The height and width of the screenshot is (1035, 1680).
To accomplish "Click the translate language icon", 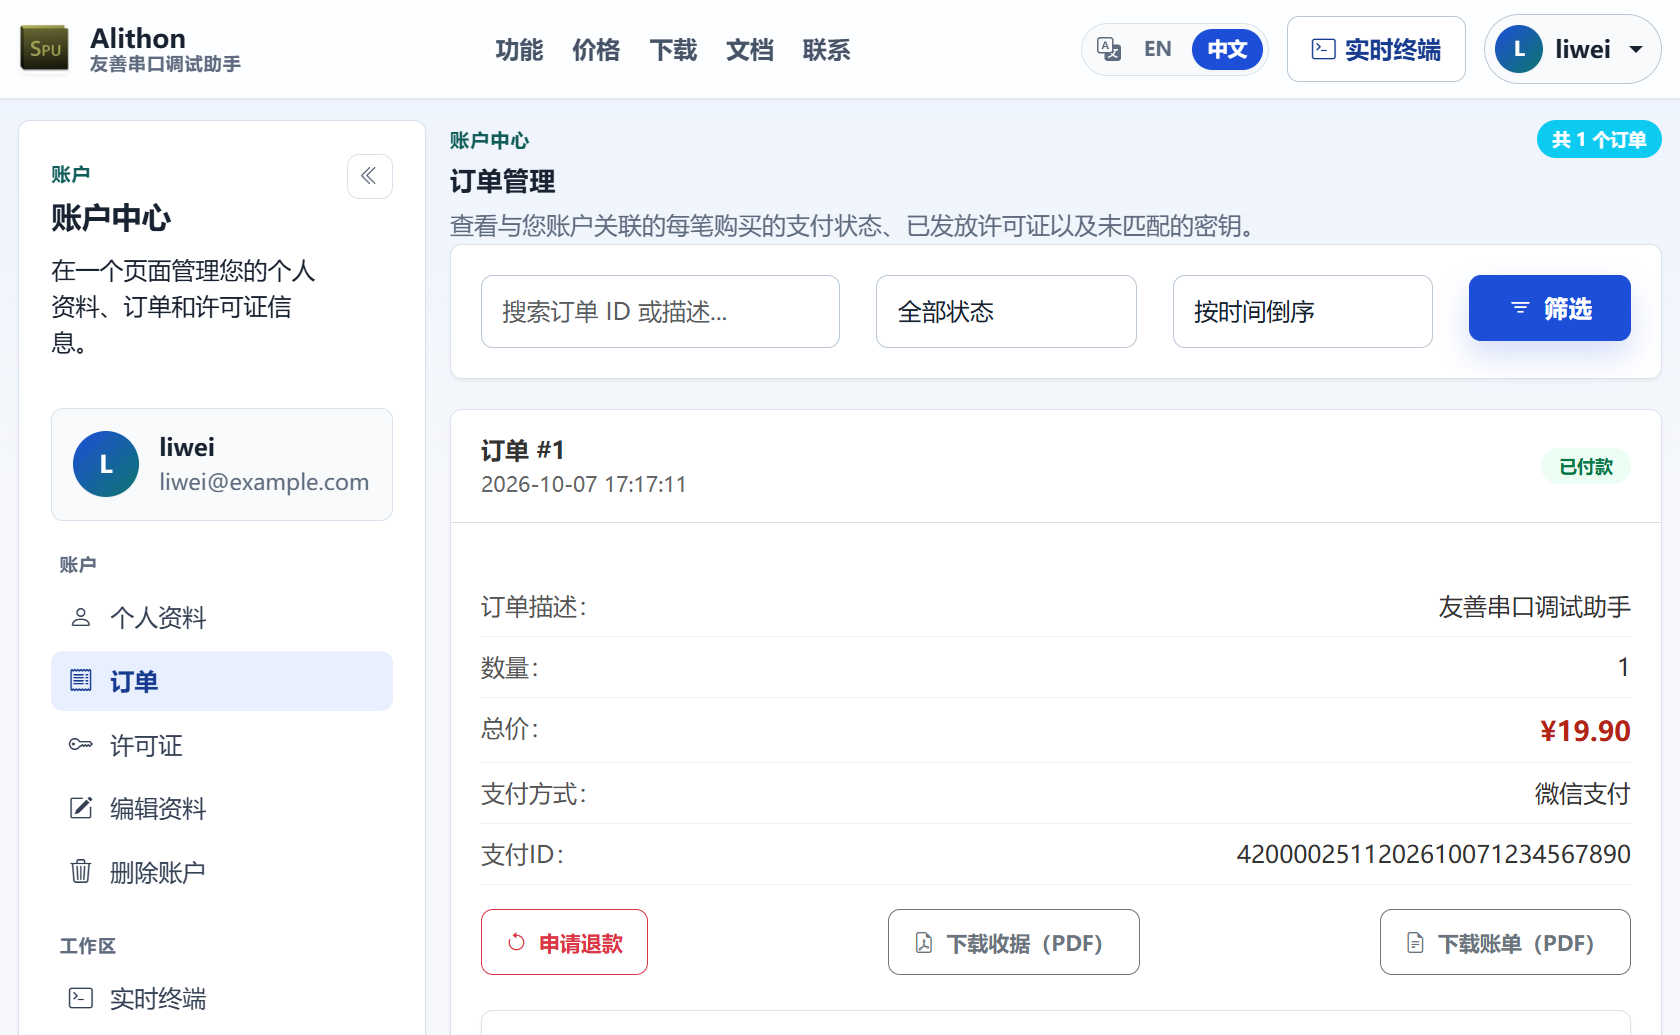I will pos(1109,49).
